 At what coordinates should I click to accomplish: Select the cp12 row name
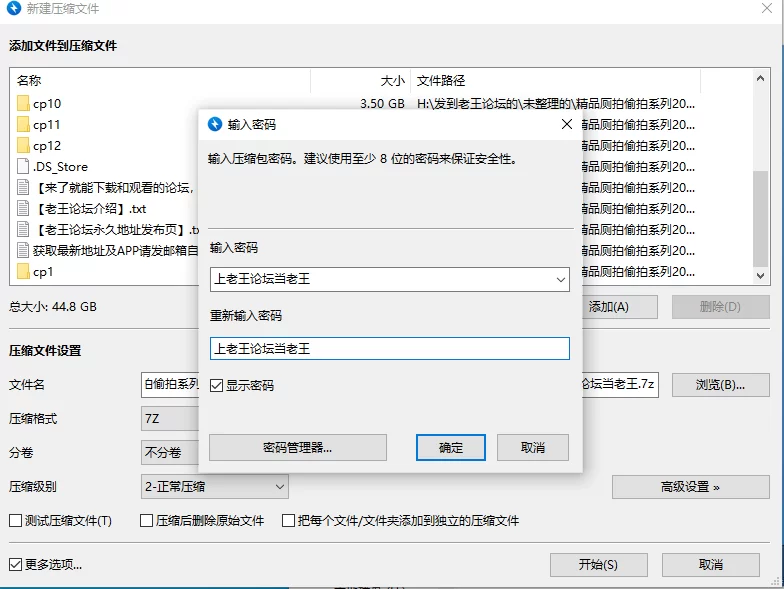[47, 146]
